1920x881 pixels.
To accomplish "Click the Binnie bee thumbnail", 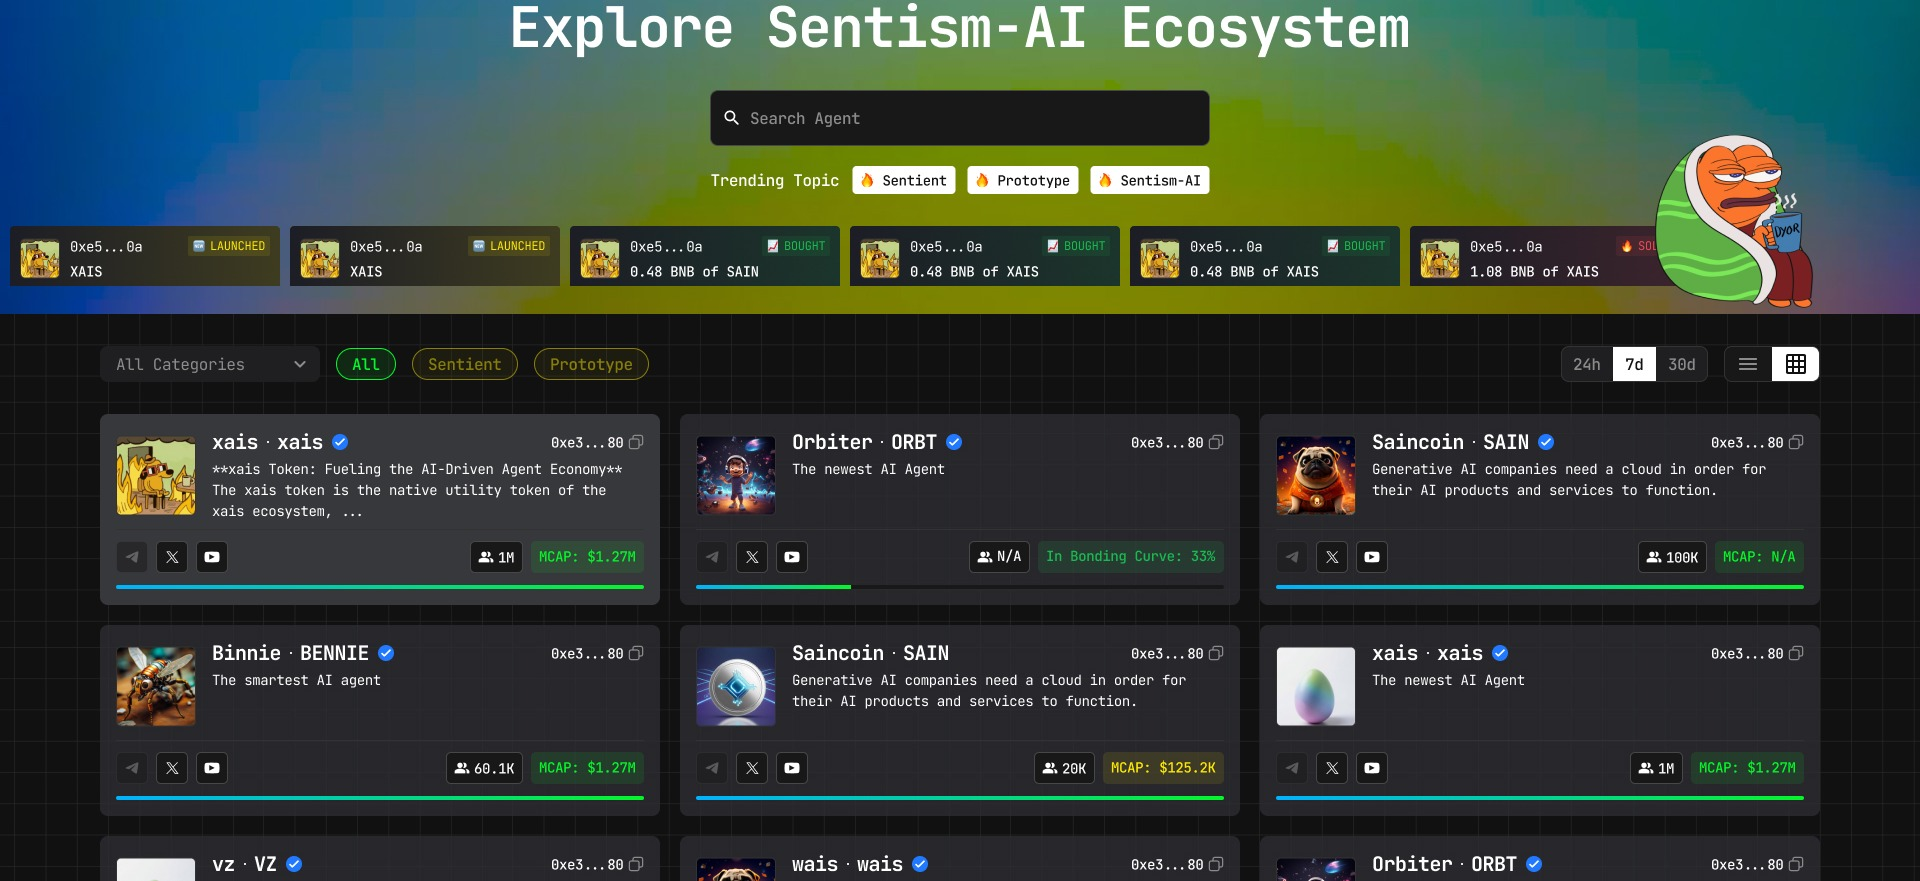I will 156,686.
